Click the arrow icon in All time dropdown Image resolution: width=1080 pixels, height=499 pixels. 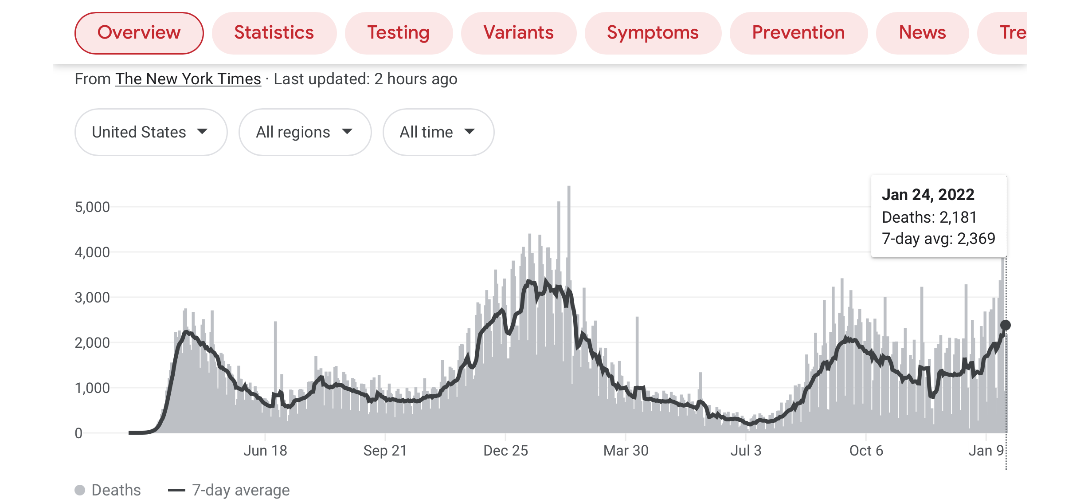point(469,132)
